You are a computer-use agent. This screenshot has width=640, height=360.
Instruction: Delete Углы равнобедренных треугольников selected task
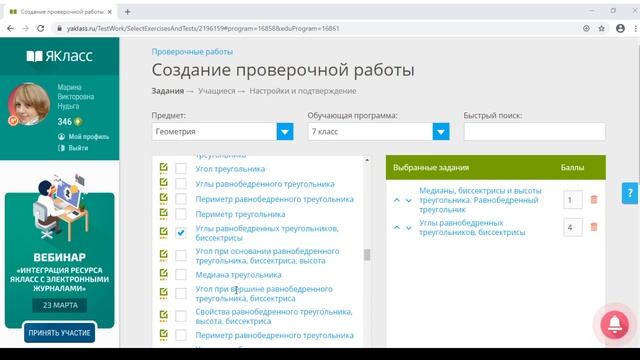click(594, 227)
